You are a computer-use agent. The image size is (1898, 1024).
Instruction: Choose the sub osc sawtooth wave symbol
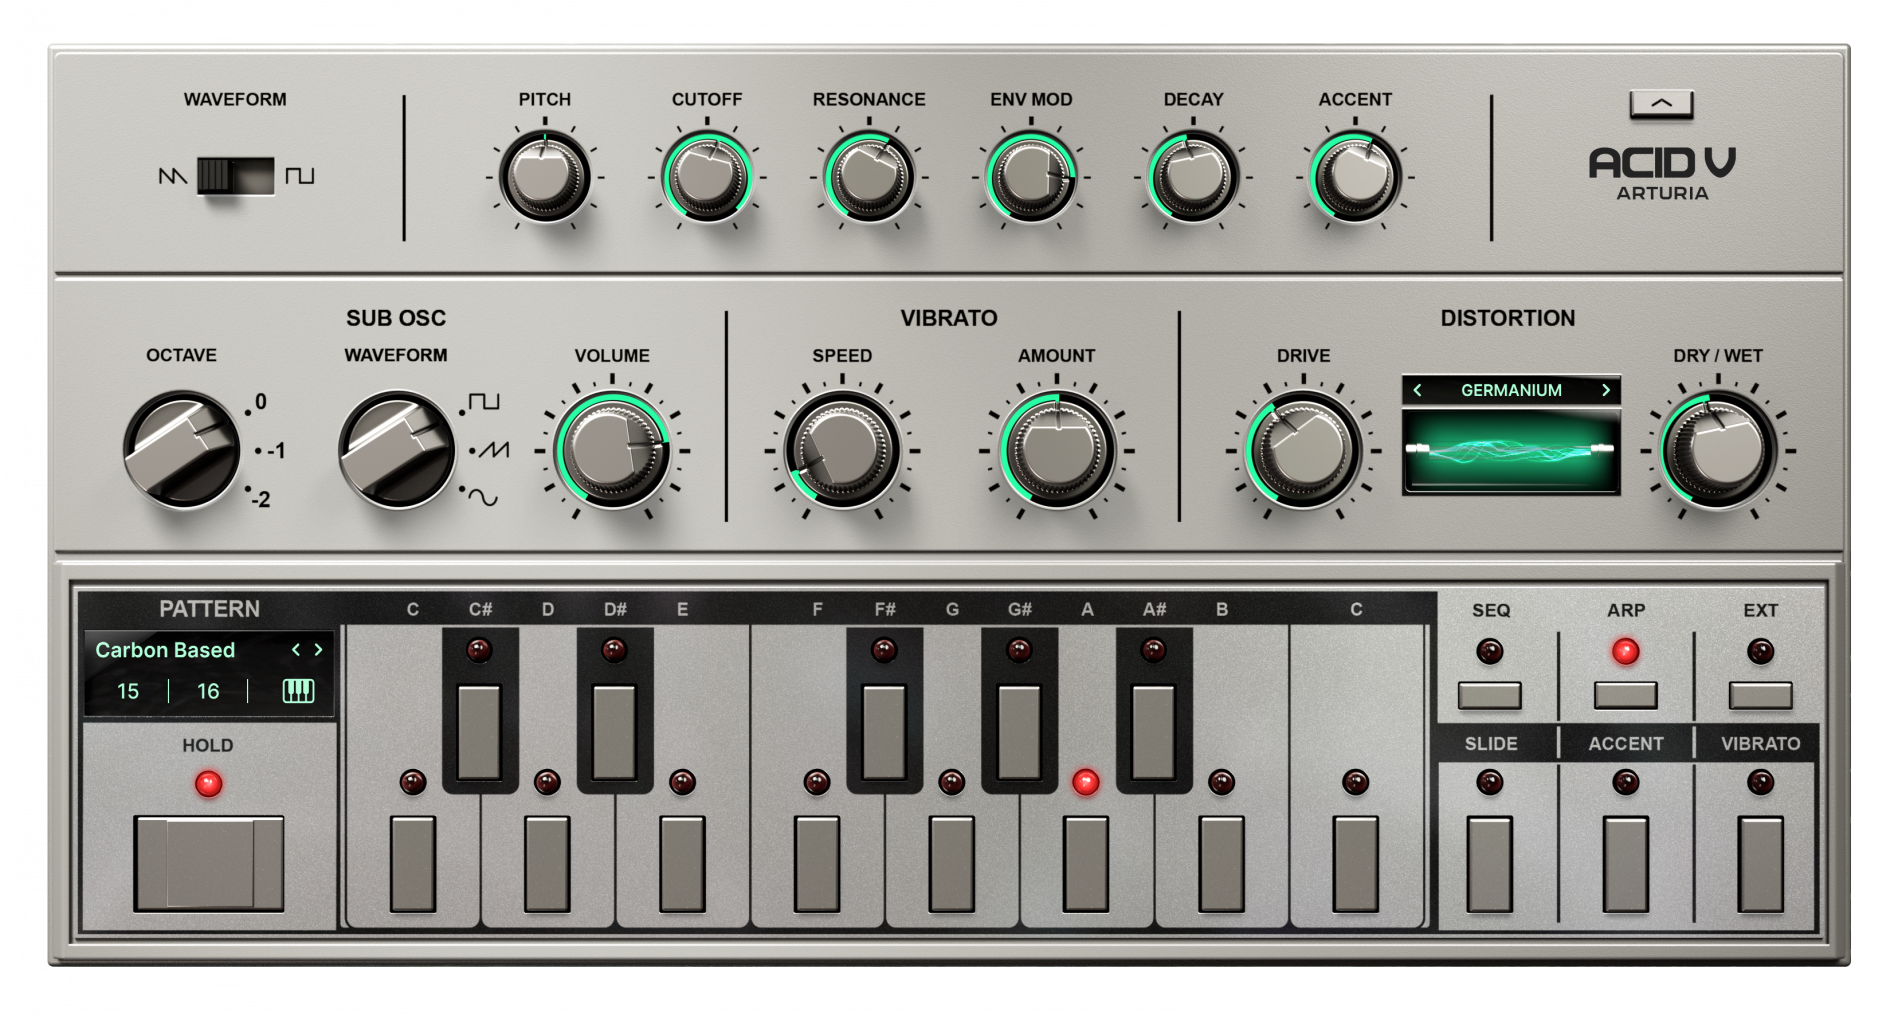493,450
